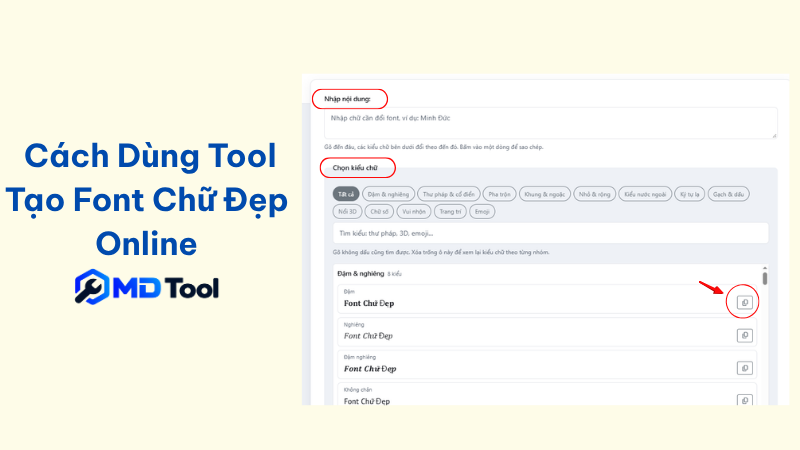Click the MD Tool logo
800x450 pixels.
(147, 287)
